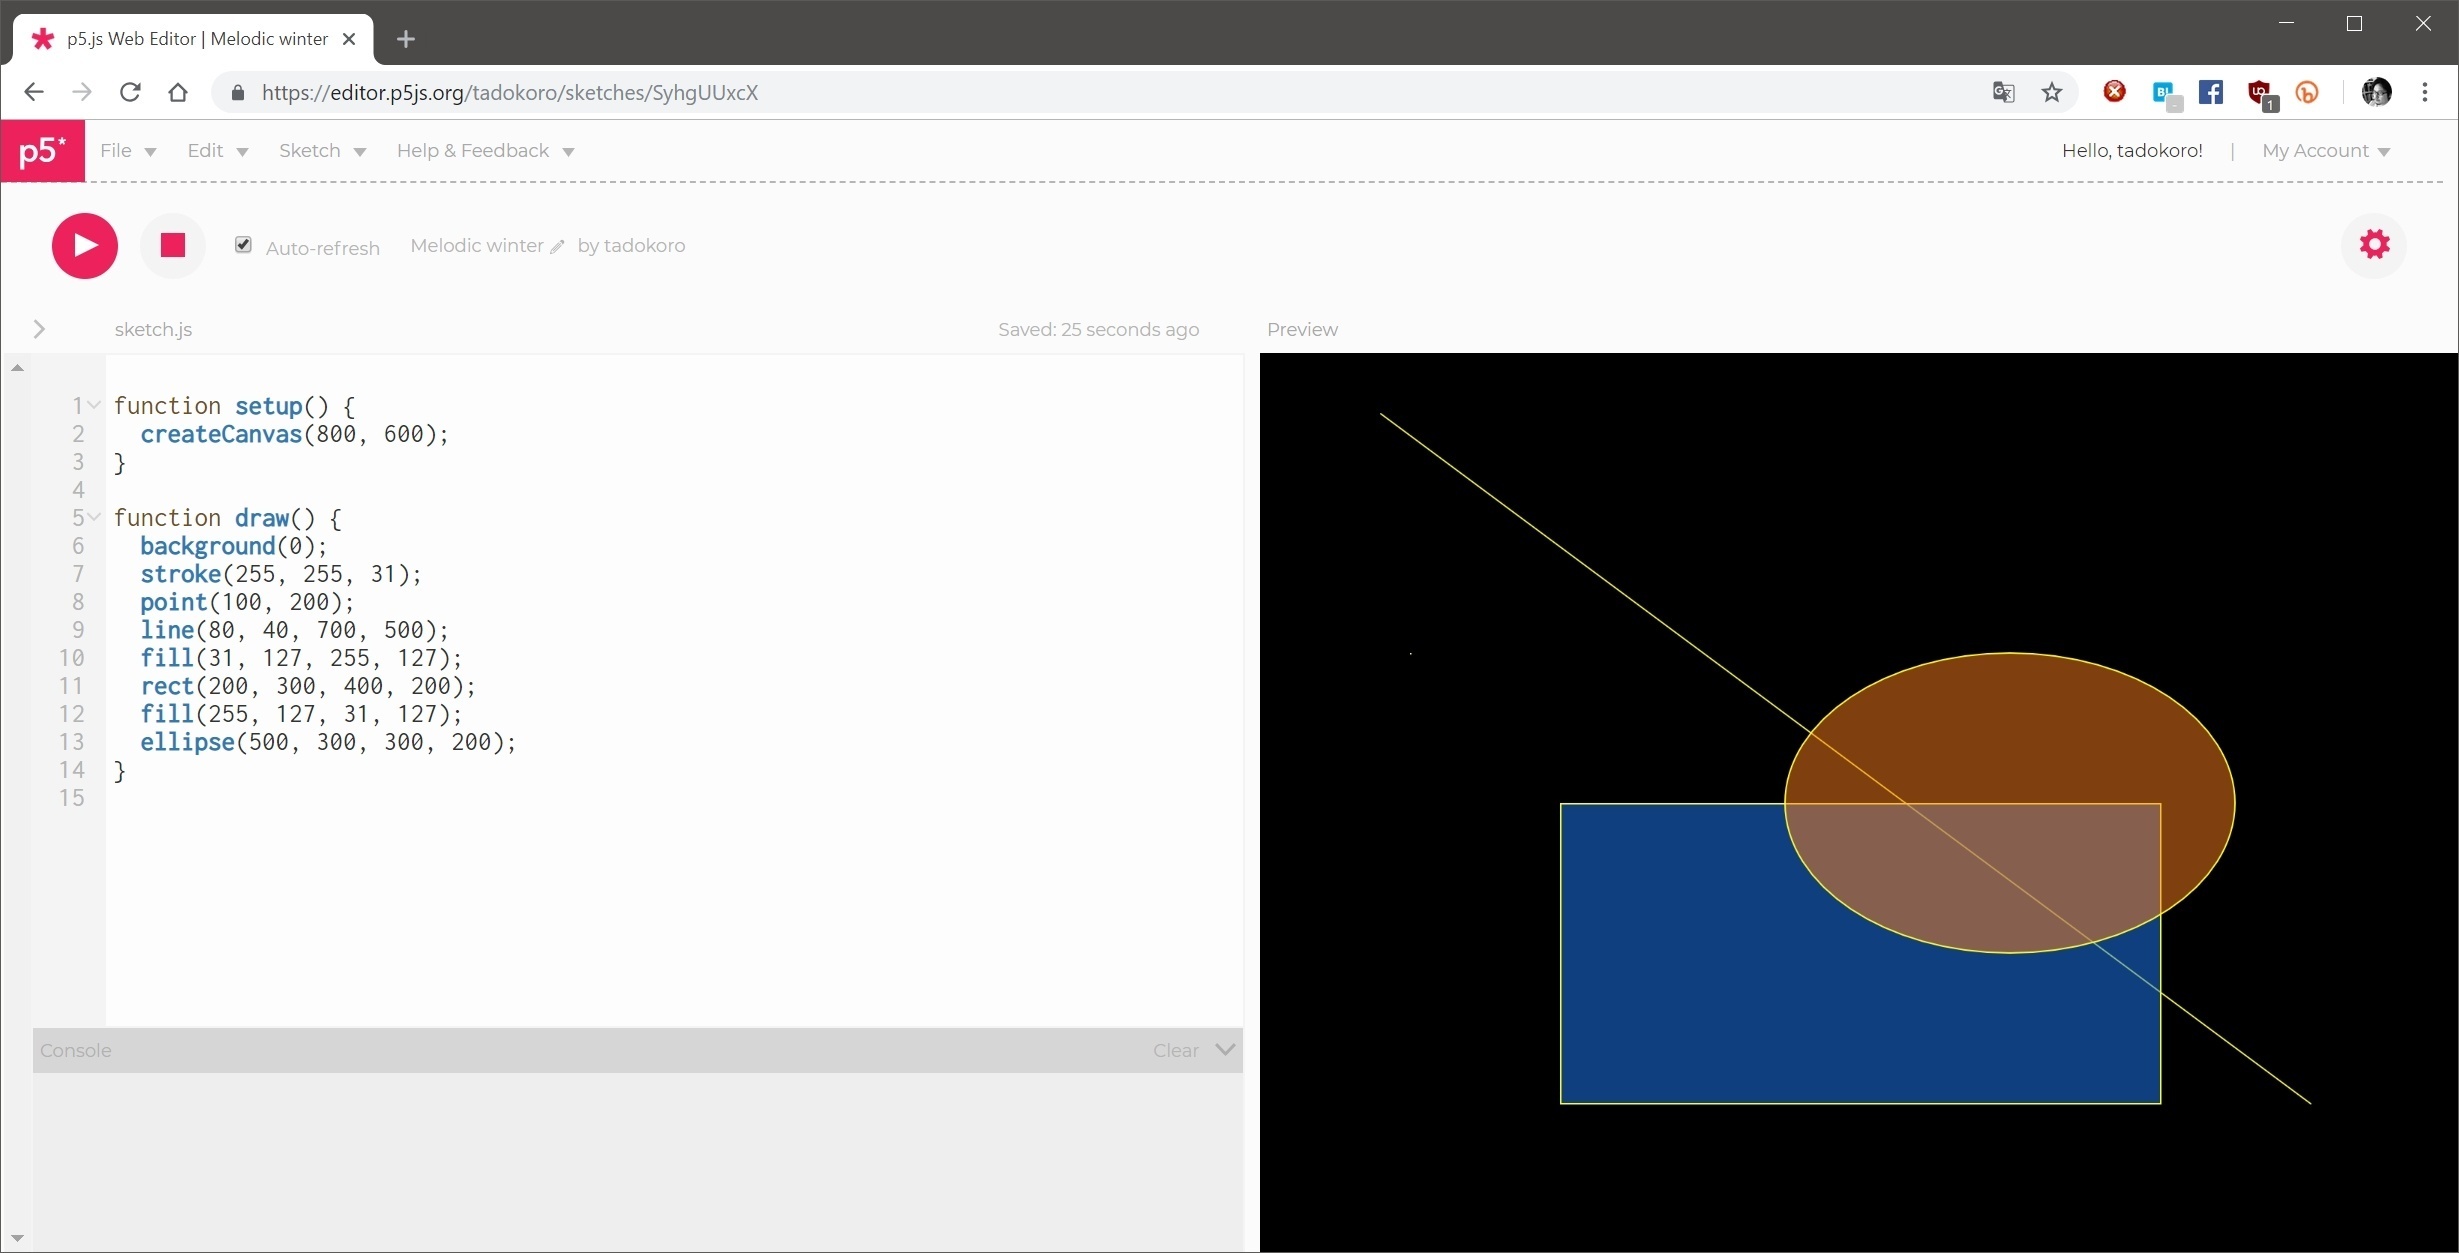Click the pencil icon to rename the sketch
2459x1253 pixels.
point(558,246)
